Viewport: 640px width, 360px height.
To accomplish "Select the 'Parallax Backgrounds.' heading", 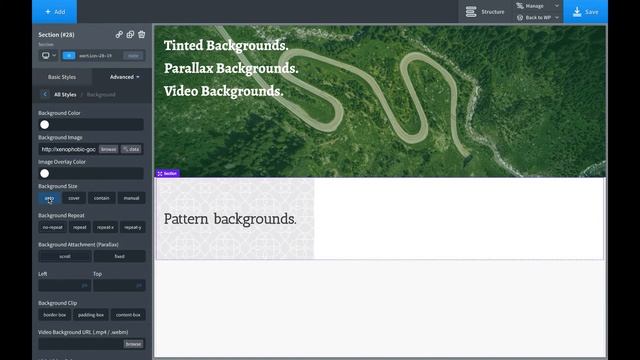I will tap(231, 68).
